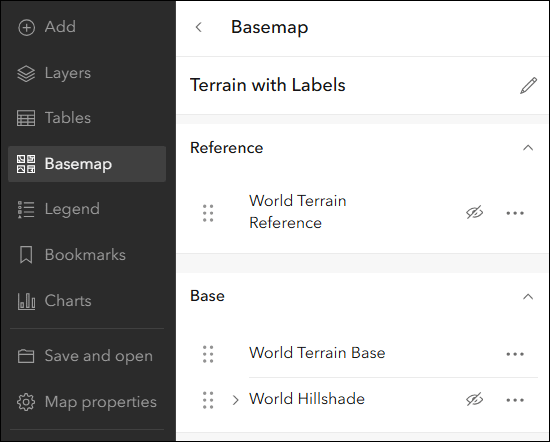
Task: Open Bookmarks from the sidebar
Action: (x=87, y=255)
